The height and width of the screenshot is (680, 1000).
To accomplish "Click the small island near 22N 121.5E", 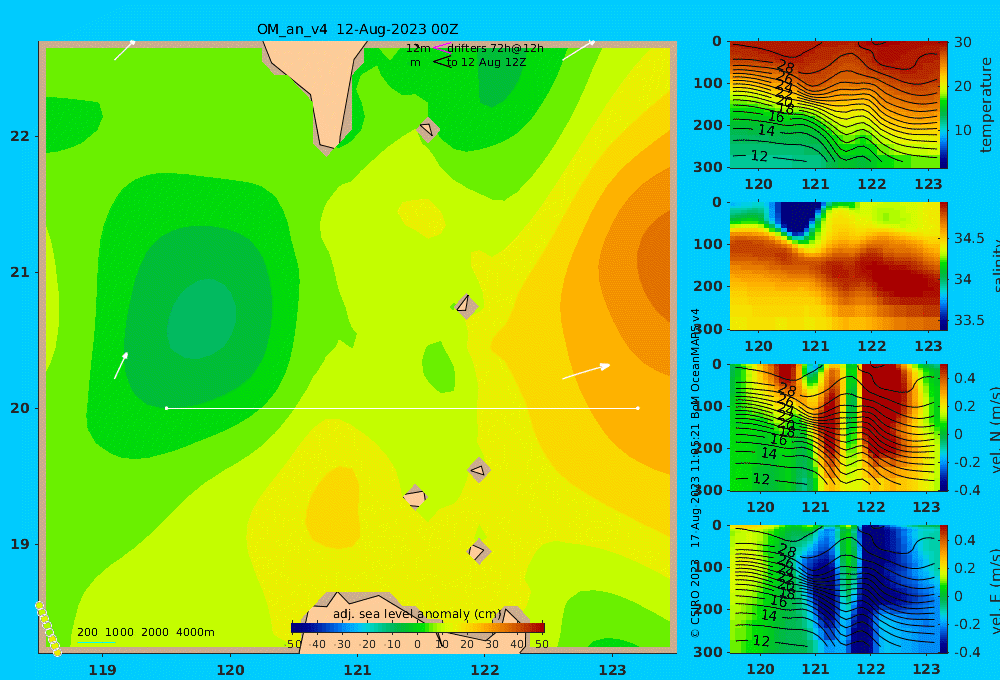I will (x=427, y=129).
